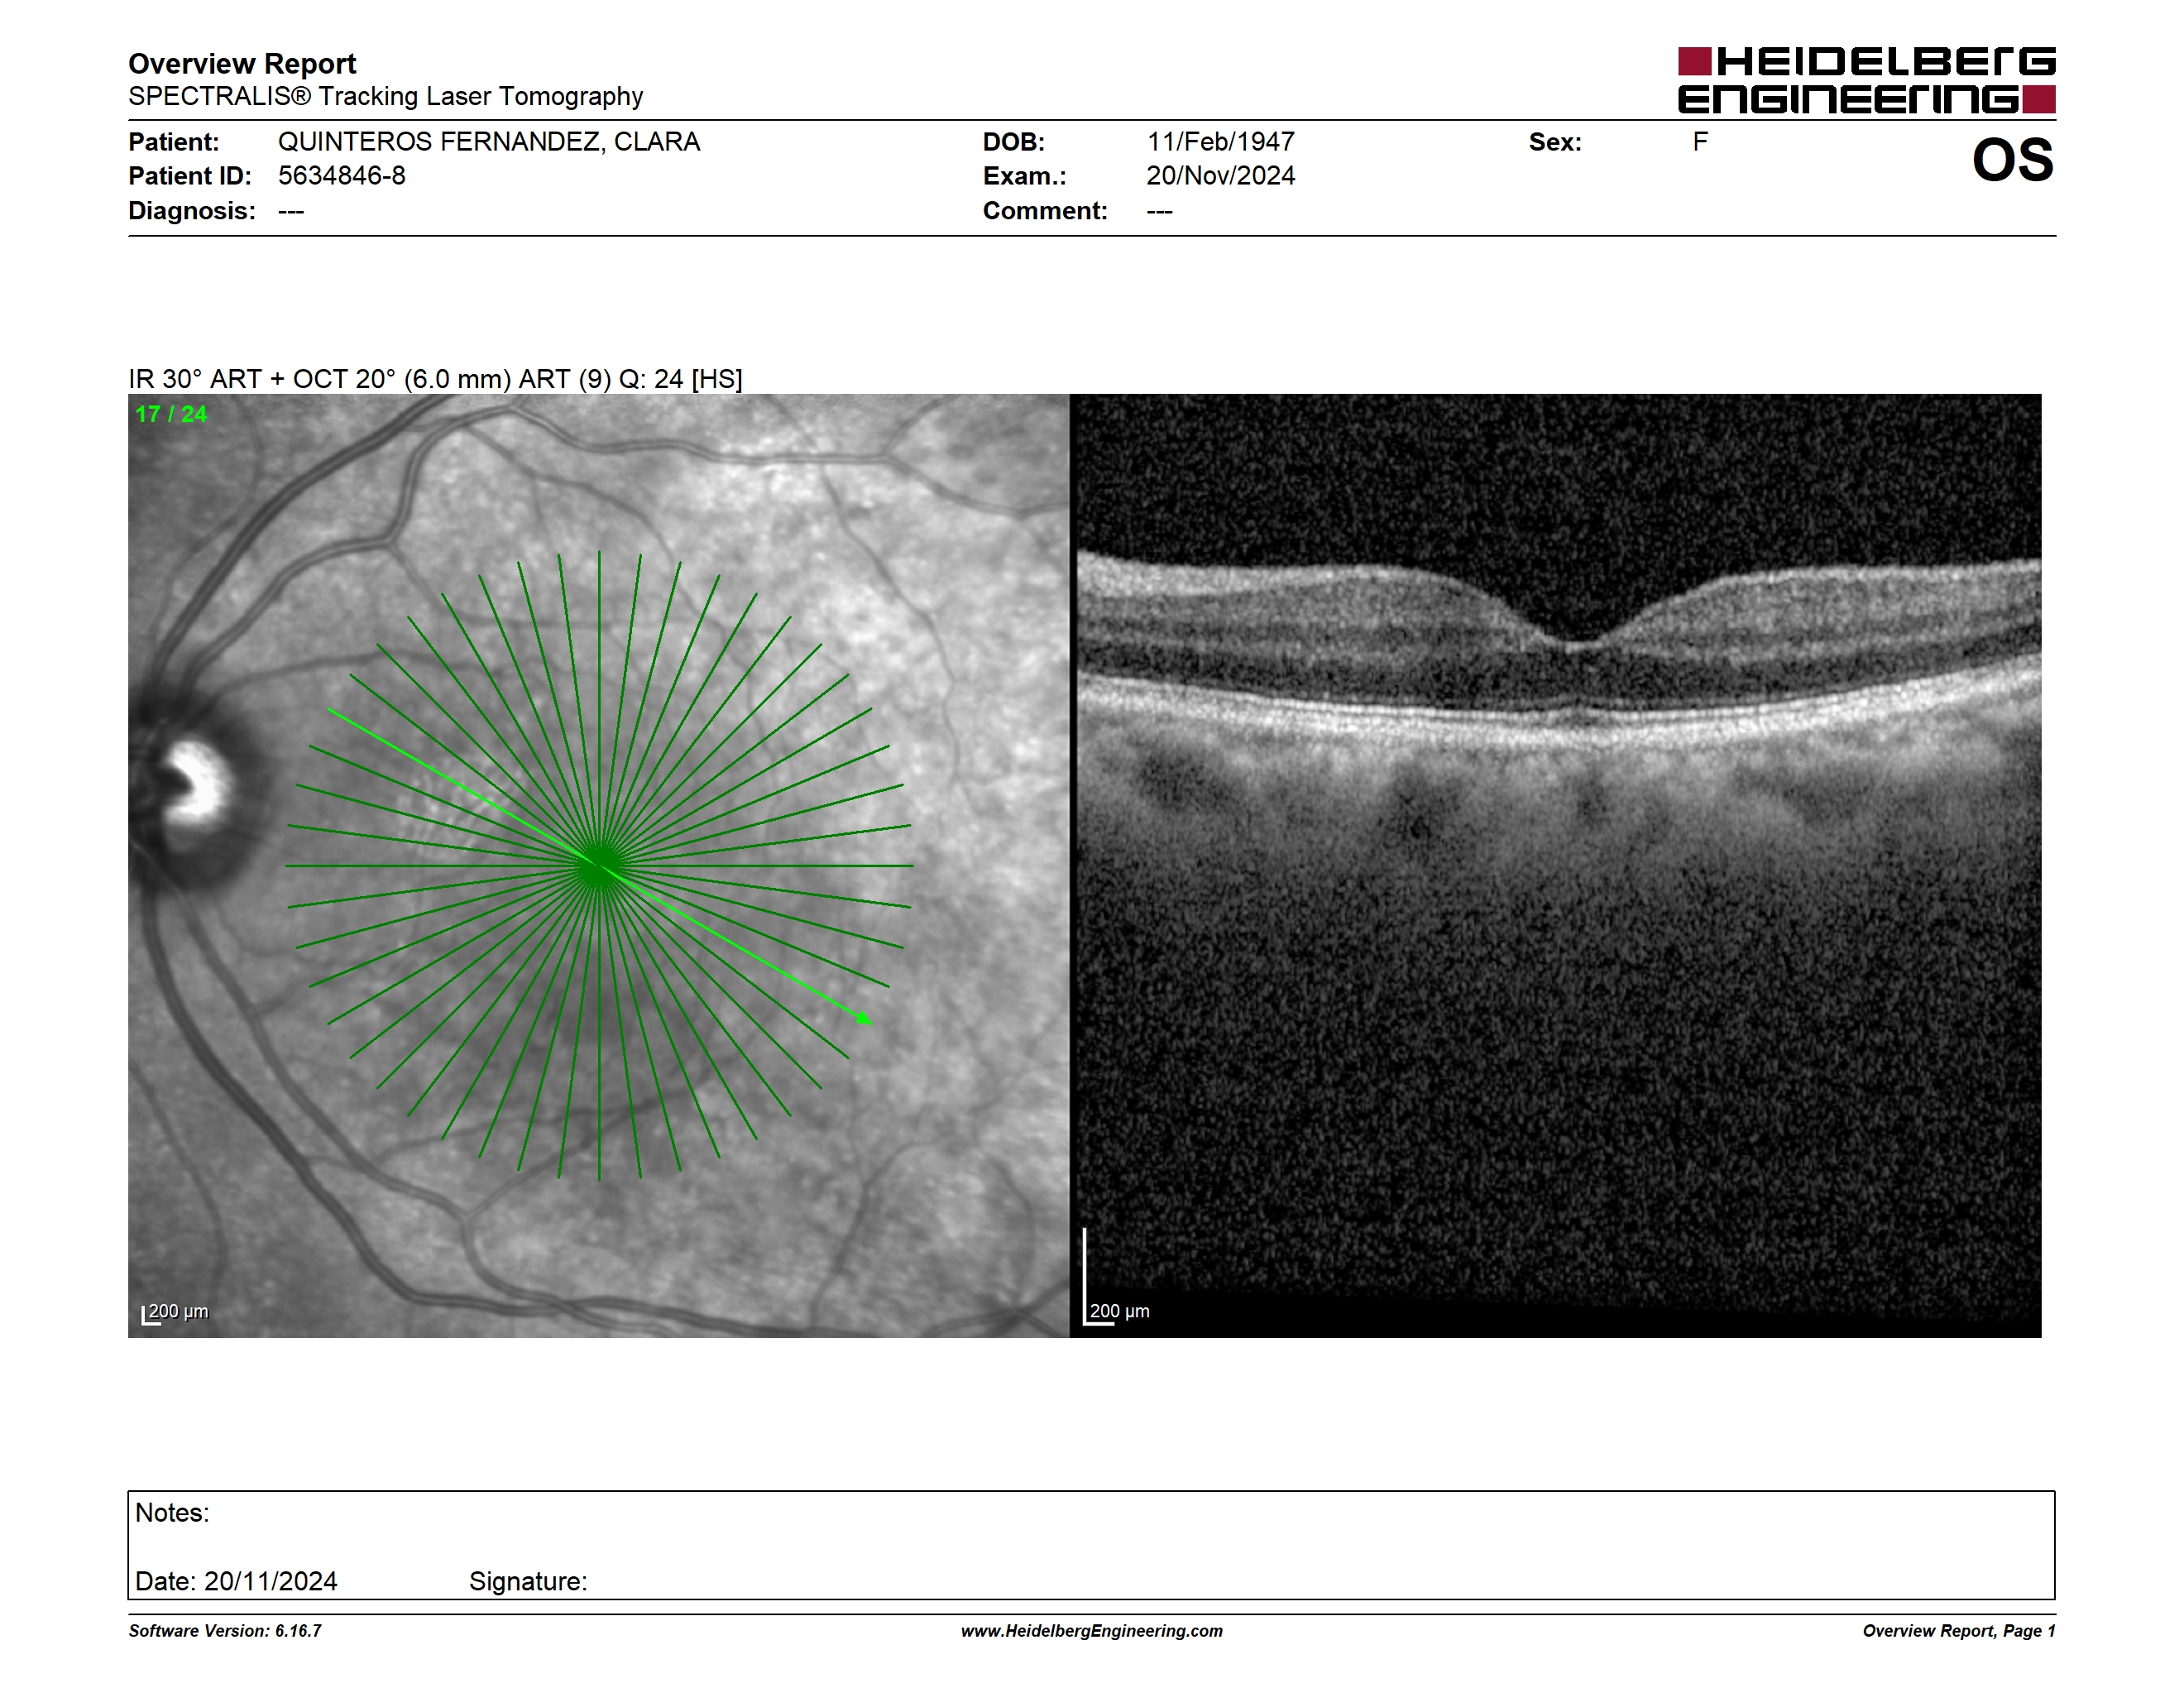
Task: Click the 'Comment:' field label
Action: 1045,211
